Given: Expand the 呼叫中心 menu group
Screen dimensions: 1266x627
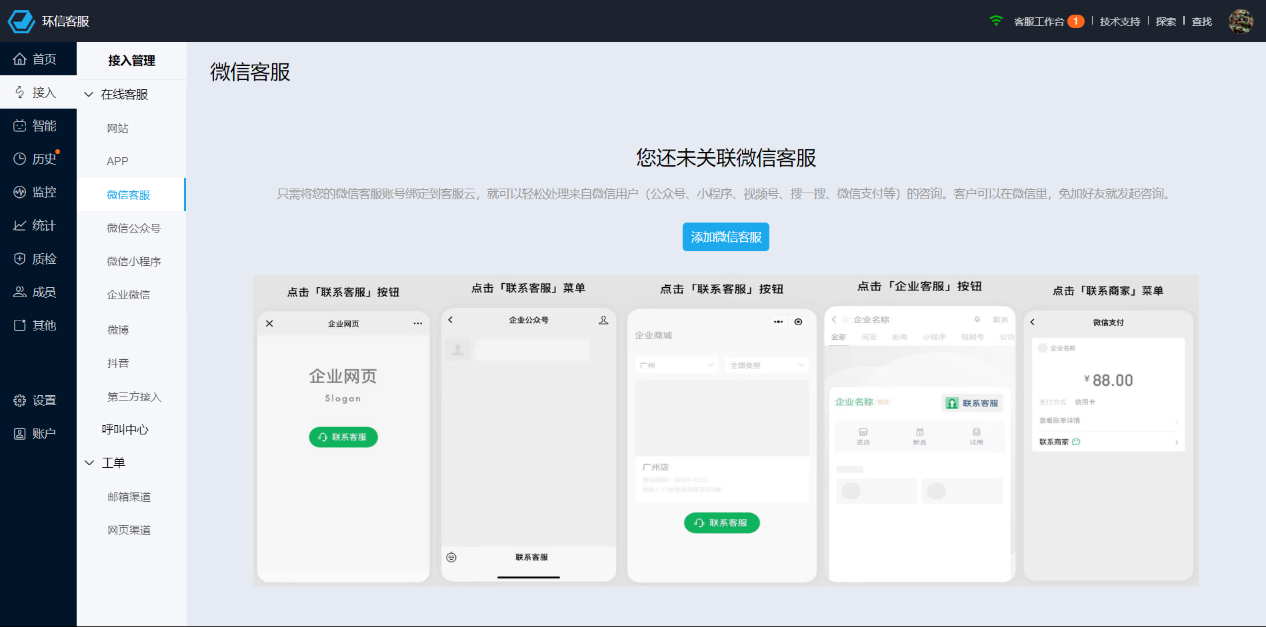Looking at the screenshot, I should click(125, 430).
